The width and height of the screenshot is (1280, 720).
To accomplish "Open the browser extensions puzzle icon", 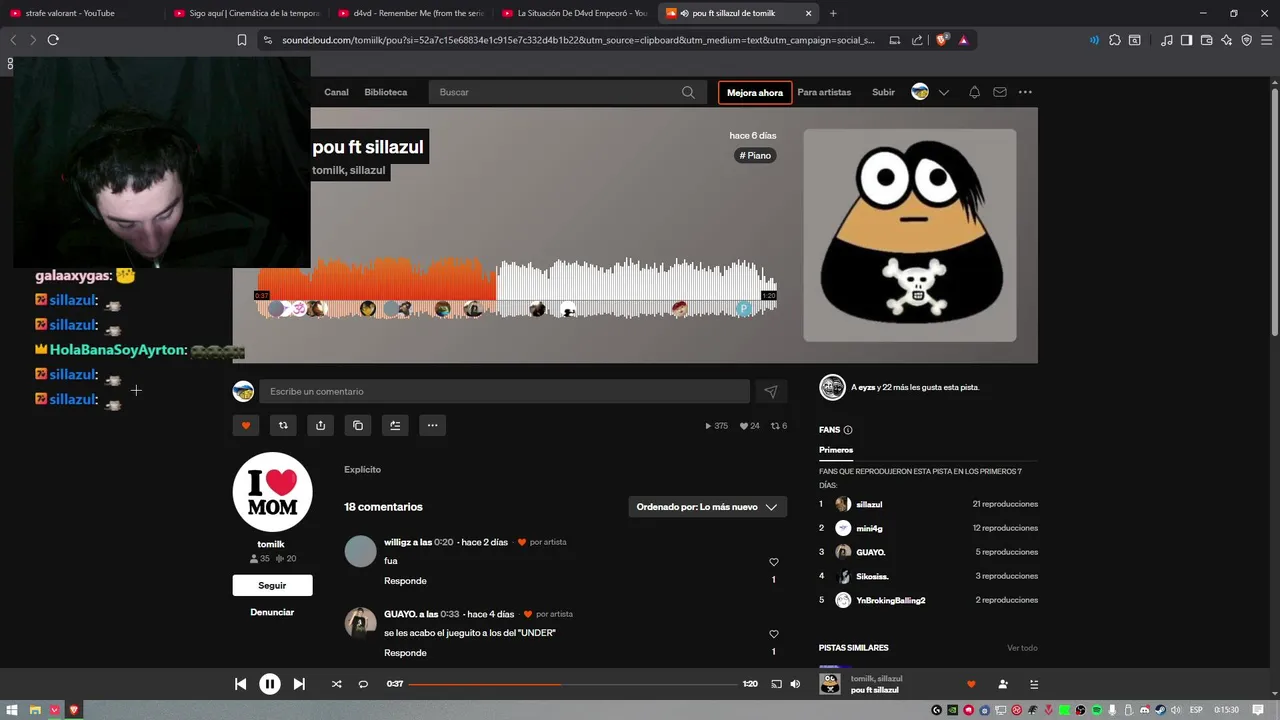I will pyautogui.click(x=1115, y=40).
